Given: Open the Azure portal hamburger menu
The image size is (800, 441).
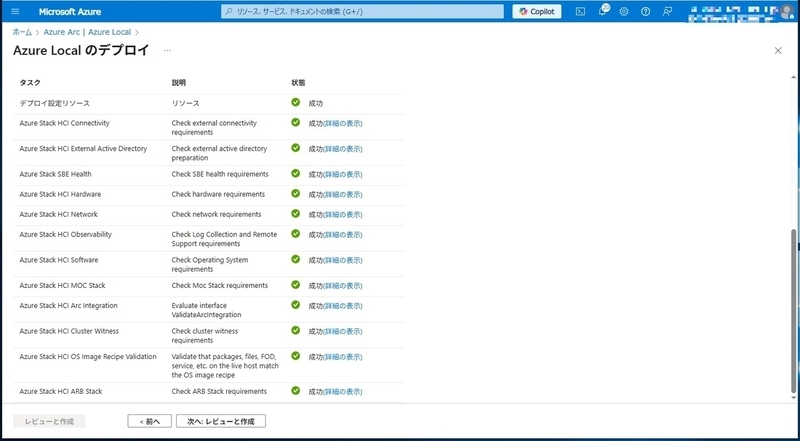Looking at the screenshot, I should pyautogui.click(x=15, y=11).
